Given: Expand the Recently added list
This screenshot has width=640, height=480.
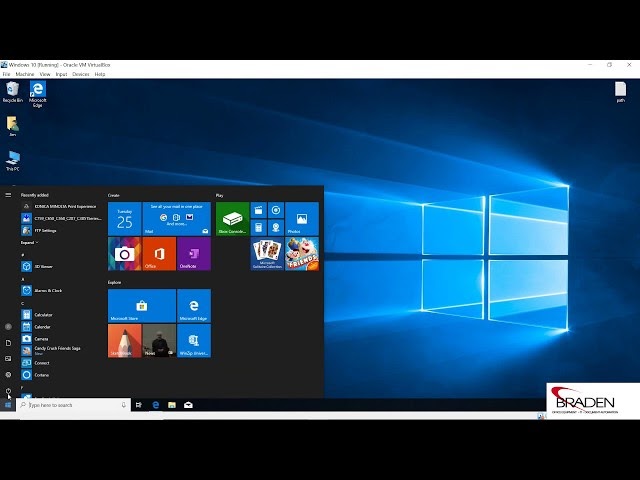Looking at the screenshot, I should click(29, 242).
